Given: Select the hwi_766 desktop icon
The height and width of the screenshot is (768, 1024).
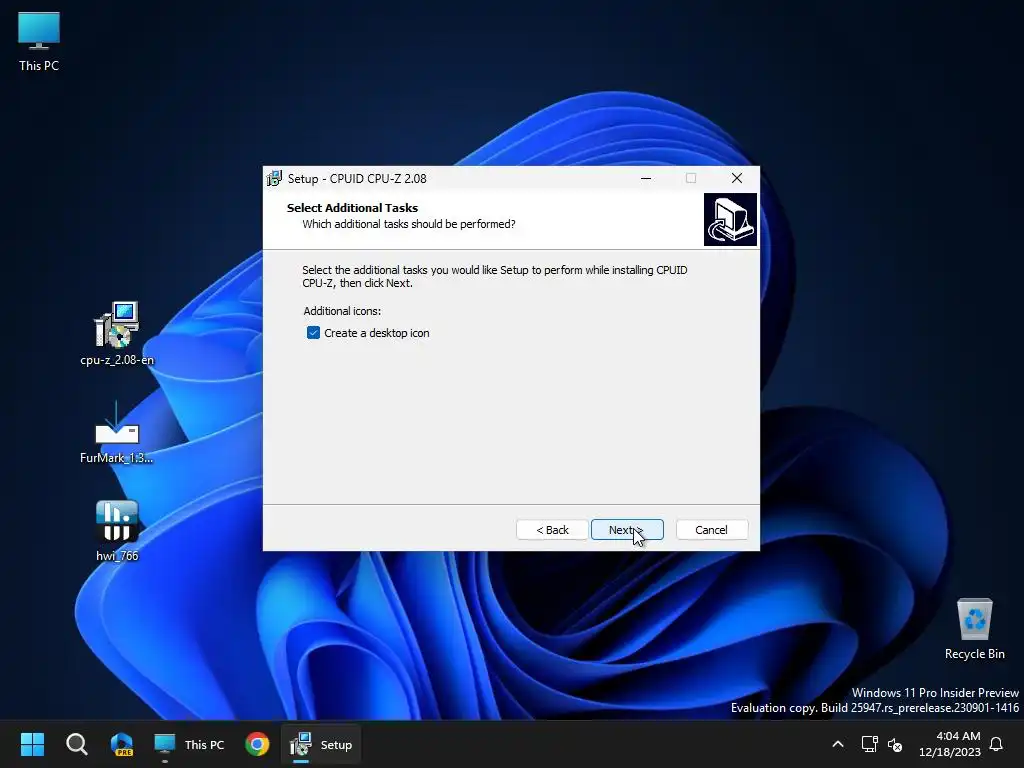Looking at the screenshot, I should point(117,531).
